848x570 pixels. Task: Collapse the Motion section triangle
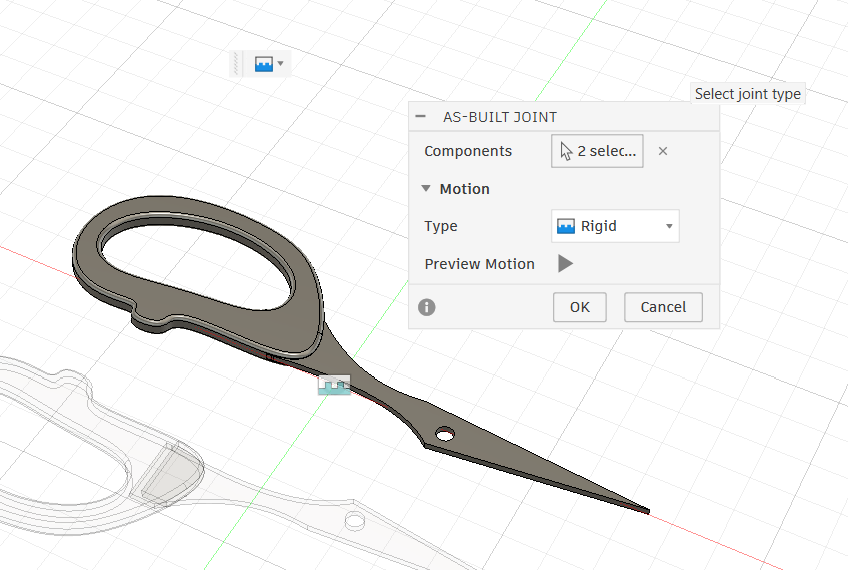(426, 189)
